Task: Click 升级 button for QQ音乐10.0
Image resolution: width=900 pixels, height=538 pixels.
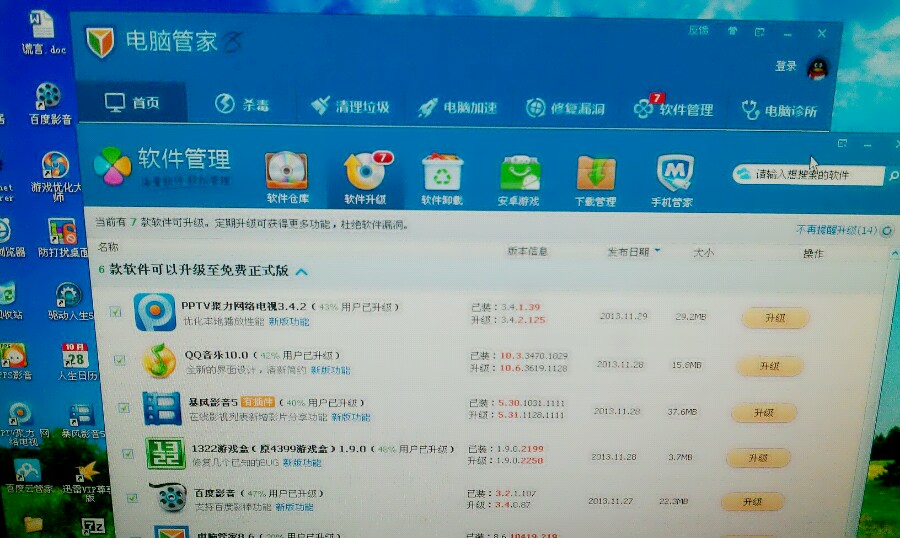Action: click(x=769, y=366)
